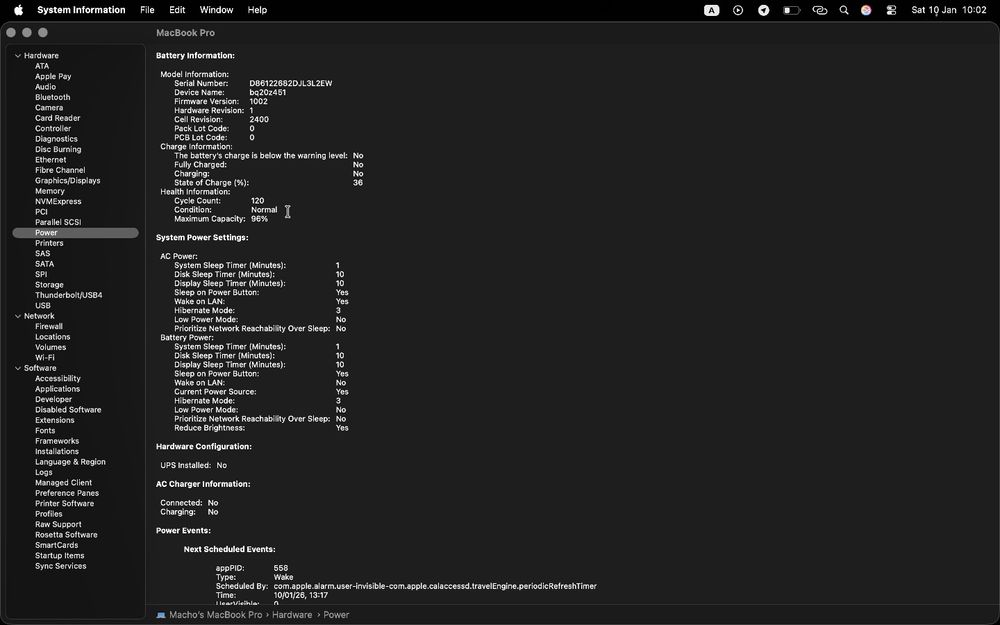Select Startup Items in the sidebar
This screenshot has width=1000, height=625.
pyautogui.click(x=59, y=555)
